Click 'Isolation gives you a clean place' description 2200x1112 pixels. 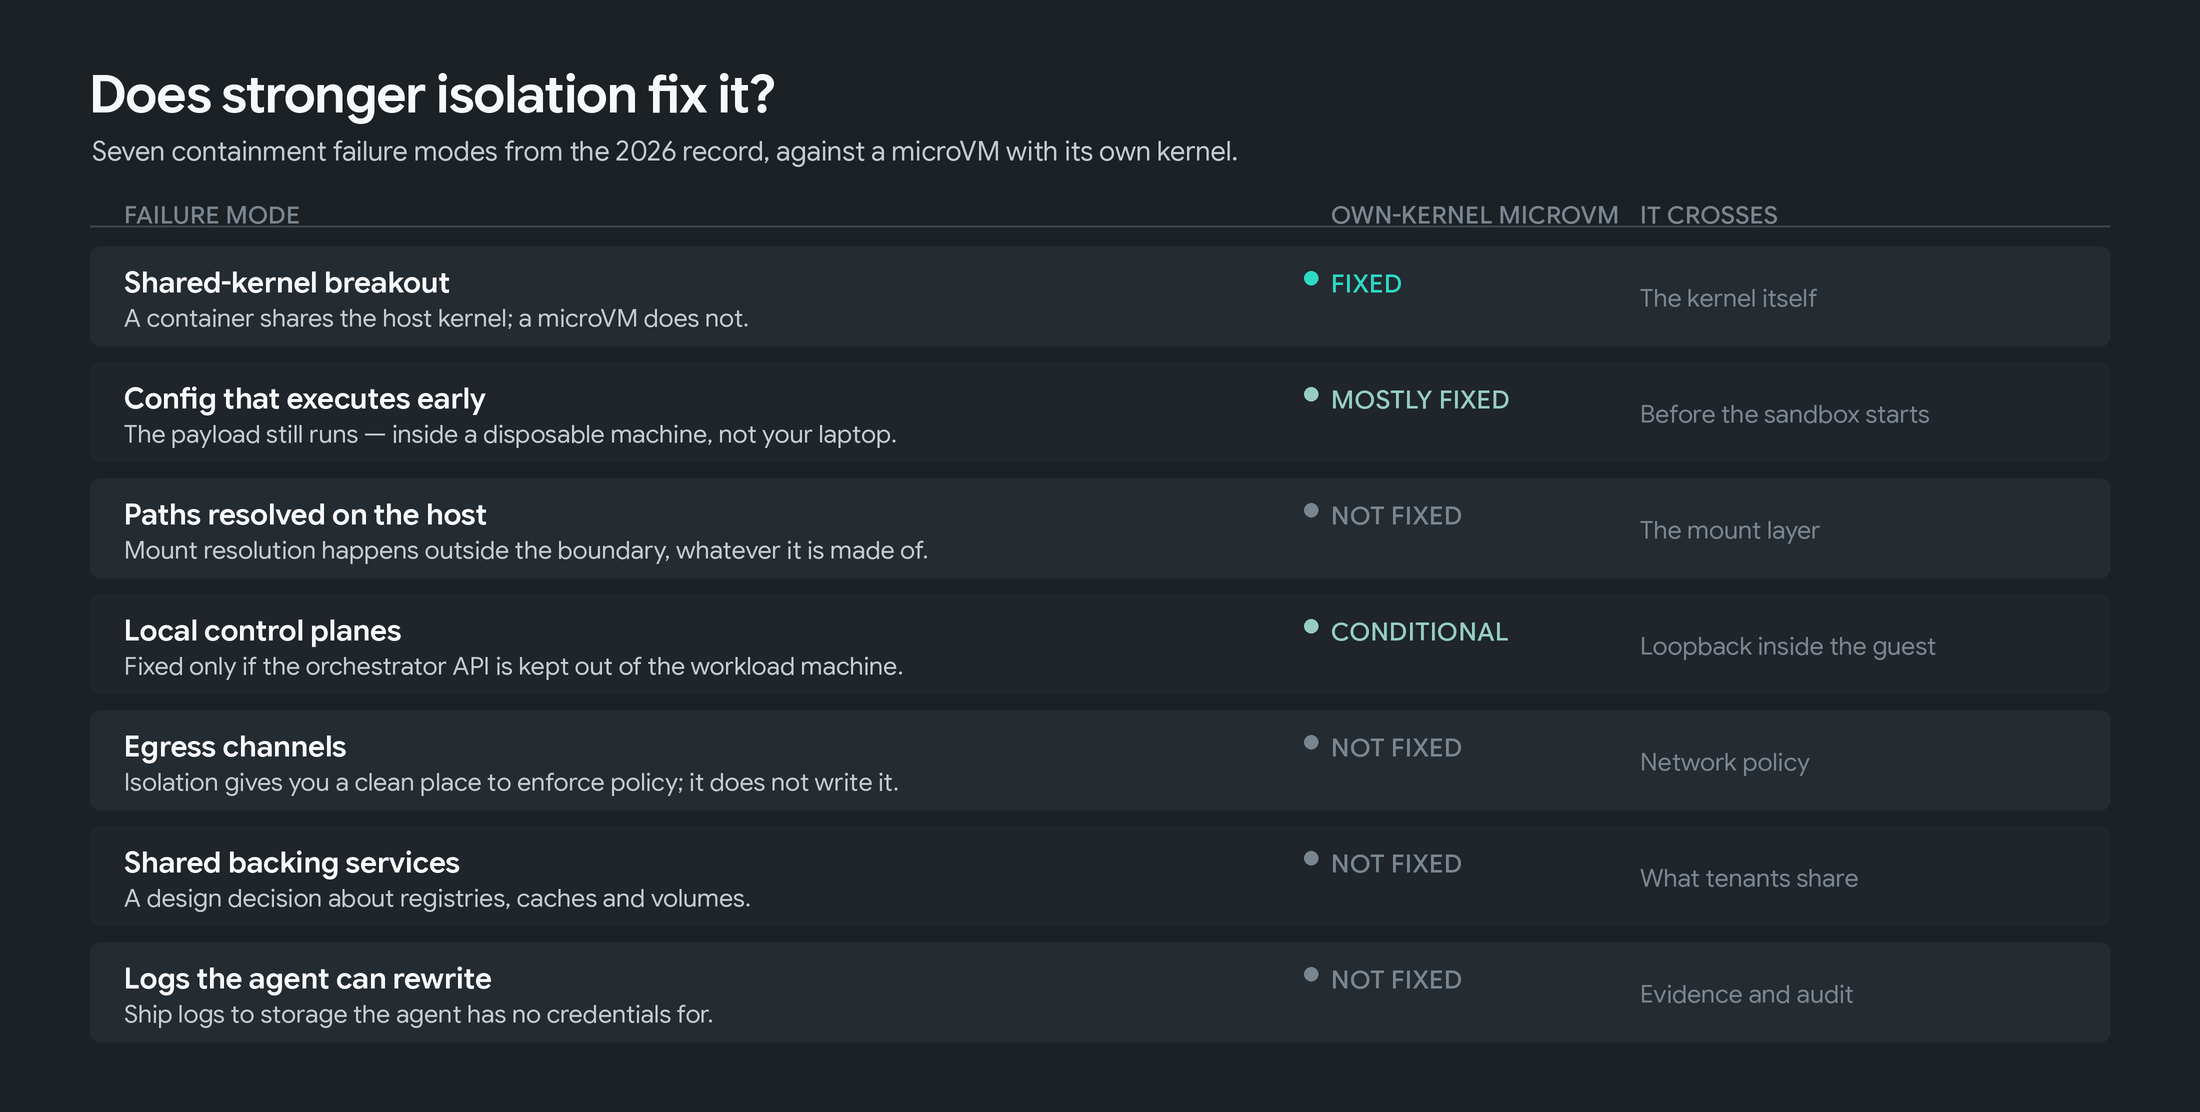(x=511, y=783)
